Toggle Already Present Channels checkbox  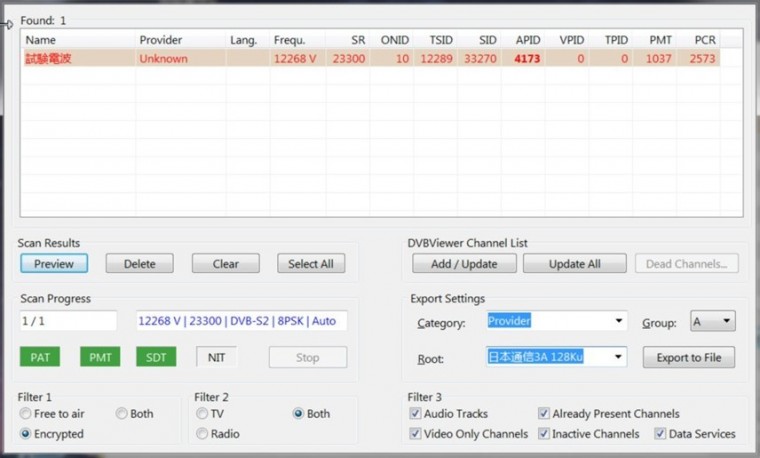pyautogui.click(x=609, y=413)
